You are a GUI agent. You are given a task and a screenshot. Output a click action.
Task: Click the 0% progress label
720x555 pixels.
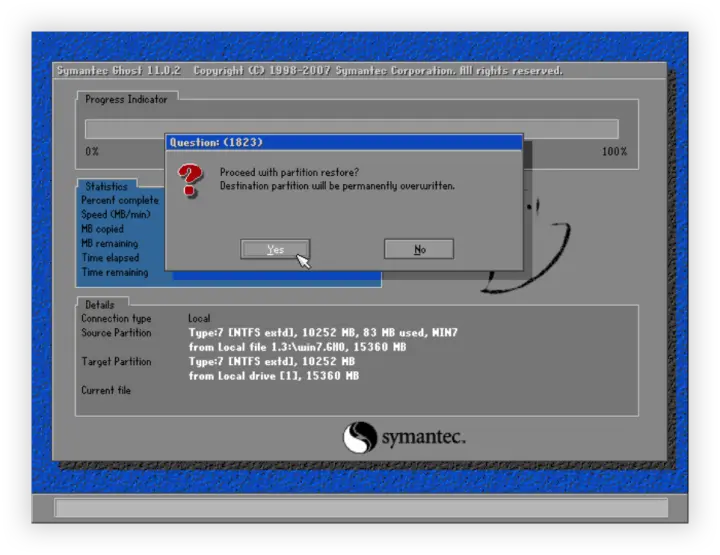92,151
